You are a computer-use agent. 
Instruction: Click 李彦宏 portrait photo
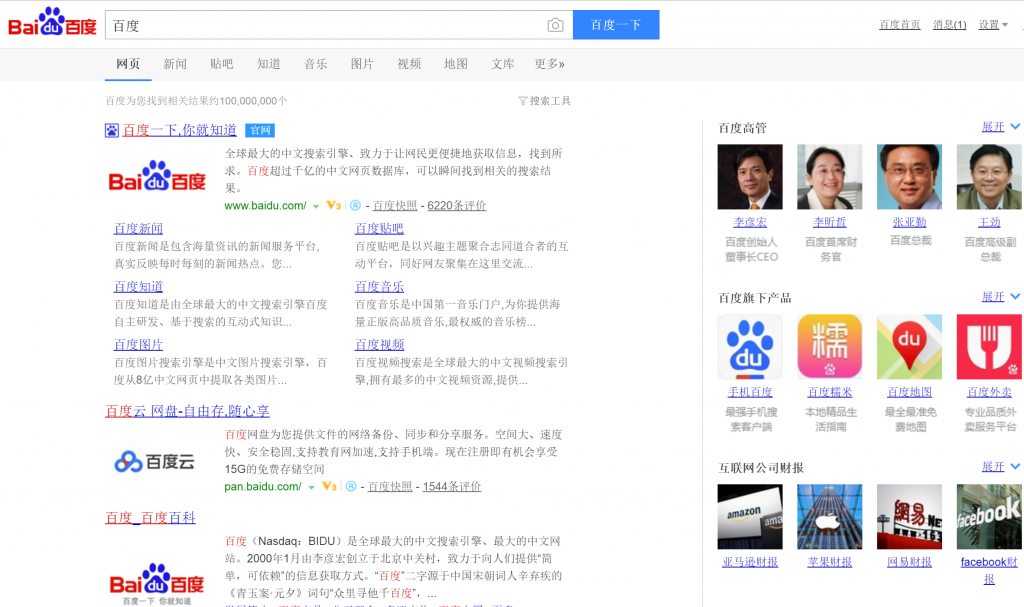750,177
